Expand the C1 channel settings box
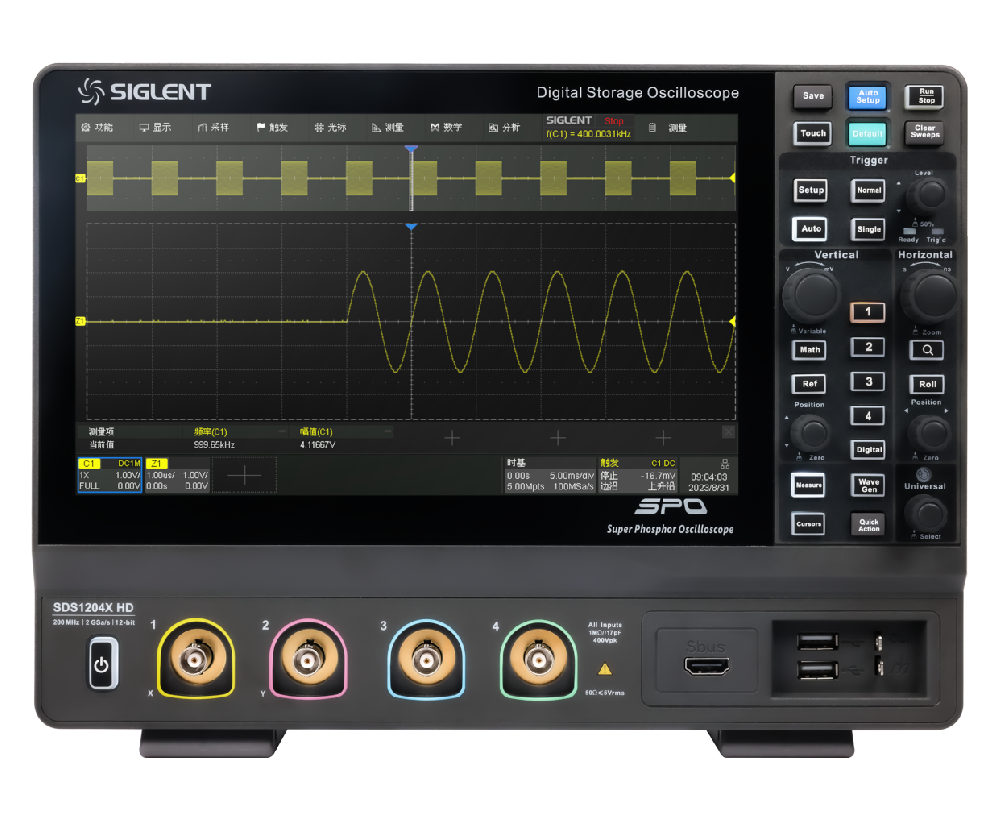The image size is (999, 822). click(x=109, y=475)
